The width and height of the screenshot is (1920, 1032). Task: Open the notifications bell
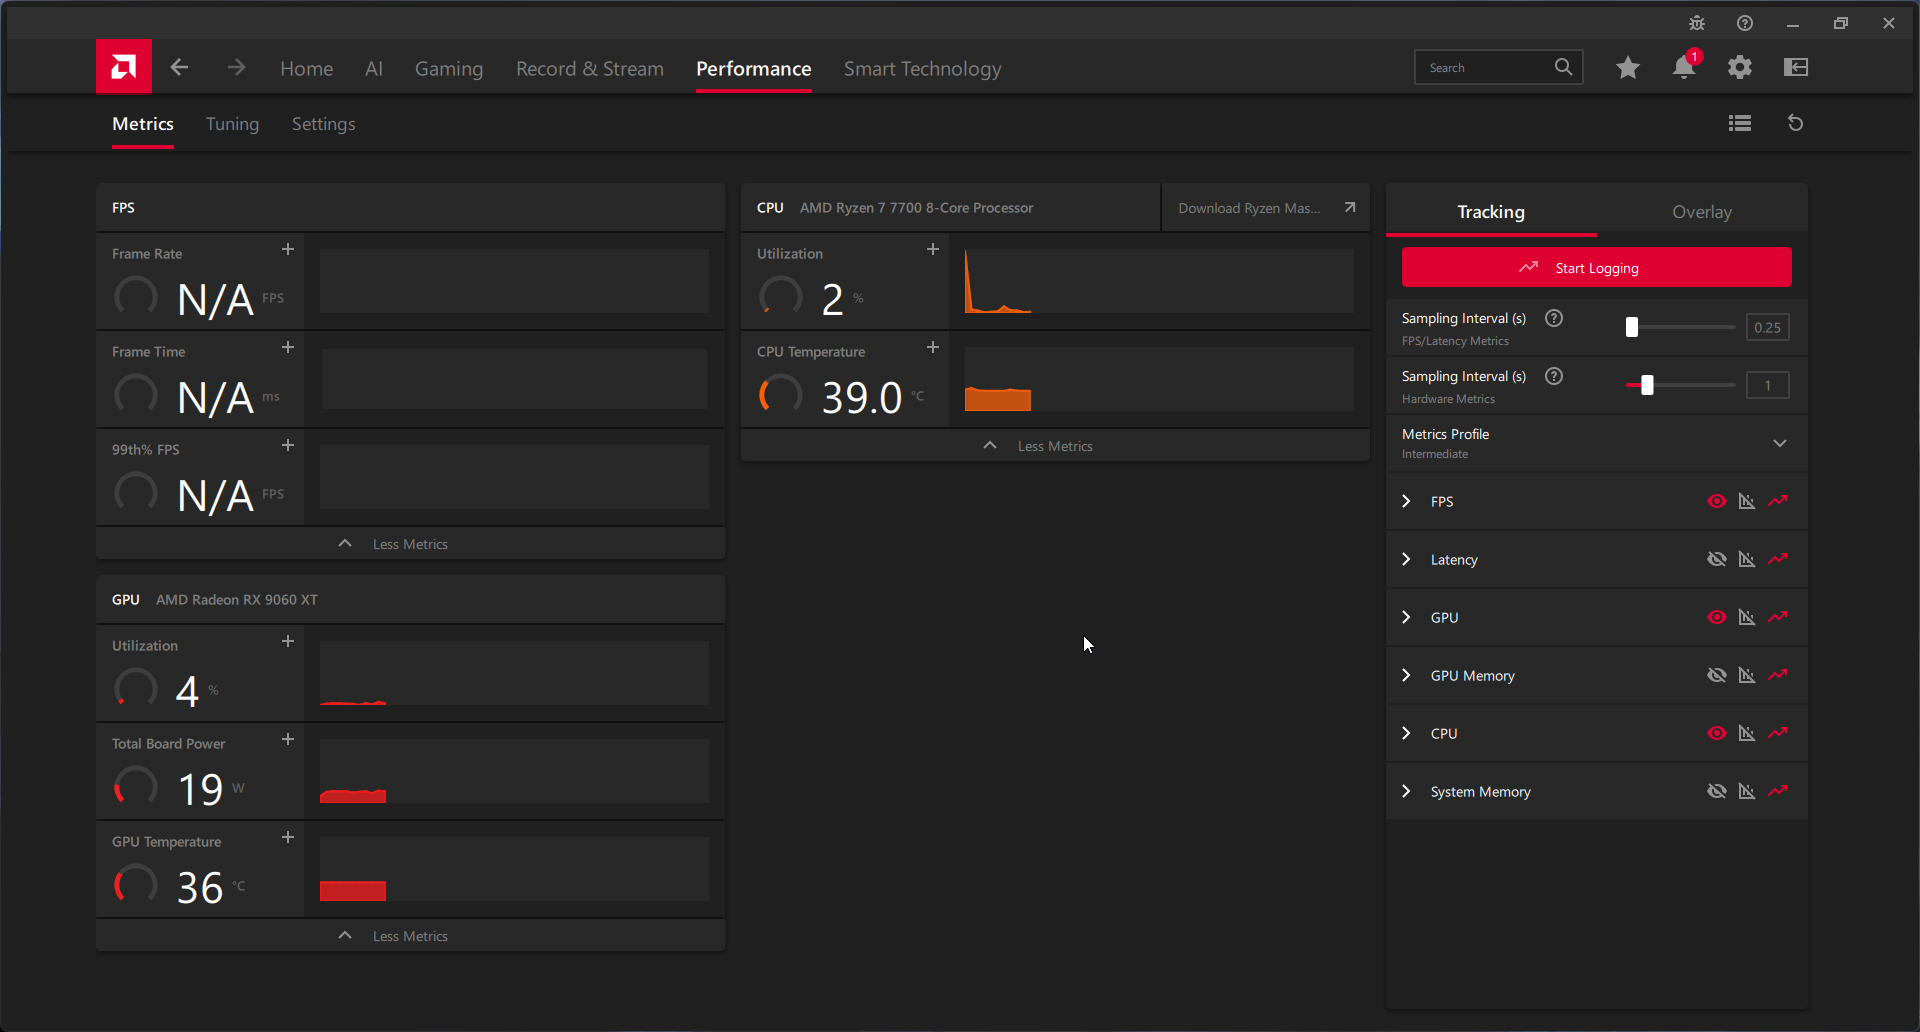pyautogui.click(x=1684, y=67)
